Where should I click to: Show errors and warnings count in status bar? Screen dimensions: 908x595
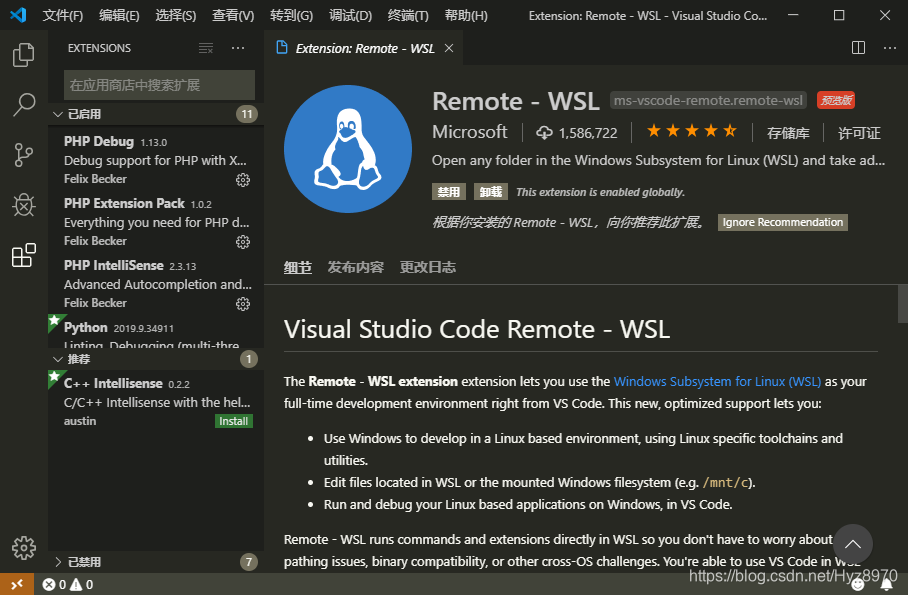click(68, 585)
